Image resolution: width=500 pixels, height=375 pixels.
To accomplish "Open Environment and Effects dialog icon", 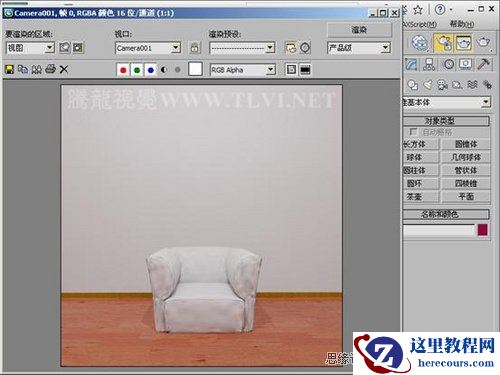I will (305, 48).
